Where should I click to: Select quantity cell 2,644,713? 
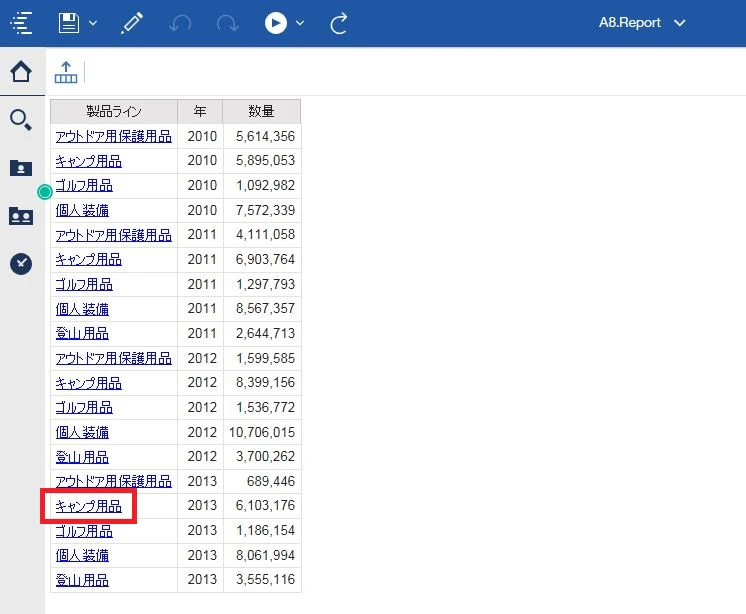(x=262, y=333)
